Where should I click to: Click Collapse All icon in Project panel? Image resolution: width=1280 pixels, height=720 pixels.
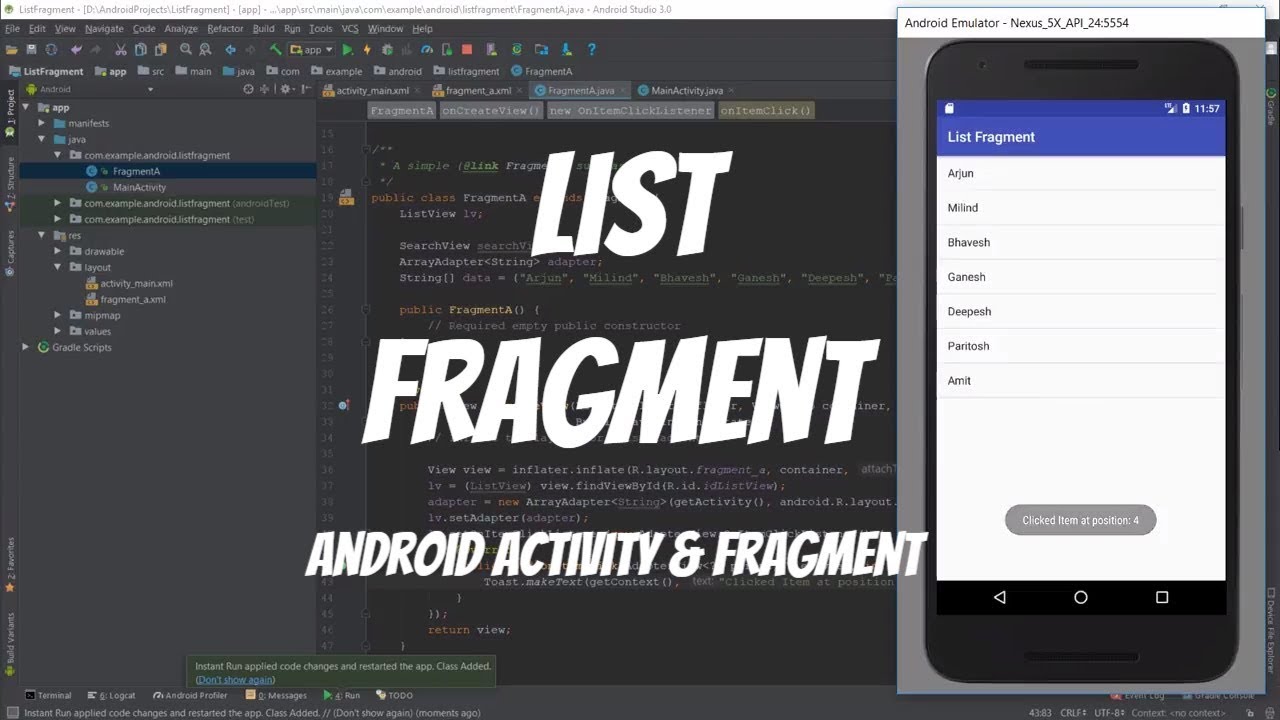[264, 89]
